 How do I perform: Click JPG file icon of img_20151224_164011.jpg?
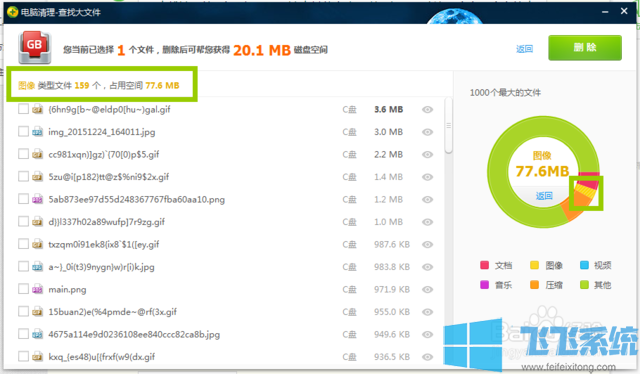coord(38,131)
